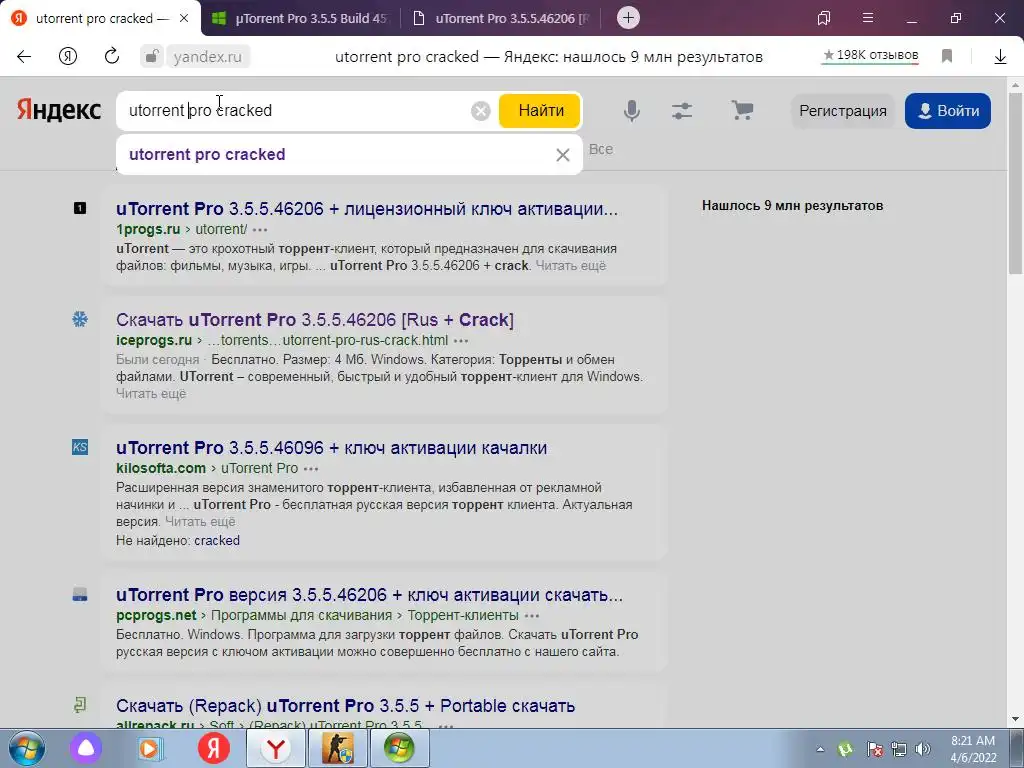Click the 1progs.ru domain link

tap(148, 229)
